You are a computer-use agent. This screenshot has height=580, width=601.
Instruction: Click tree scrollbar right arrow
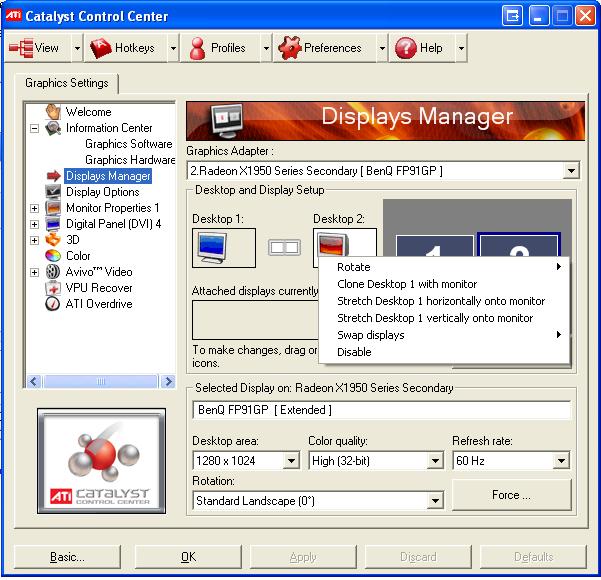pyautogui.click(x=168, y=381)
